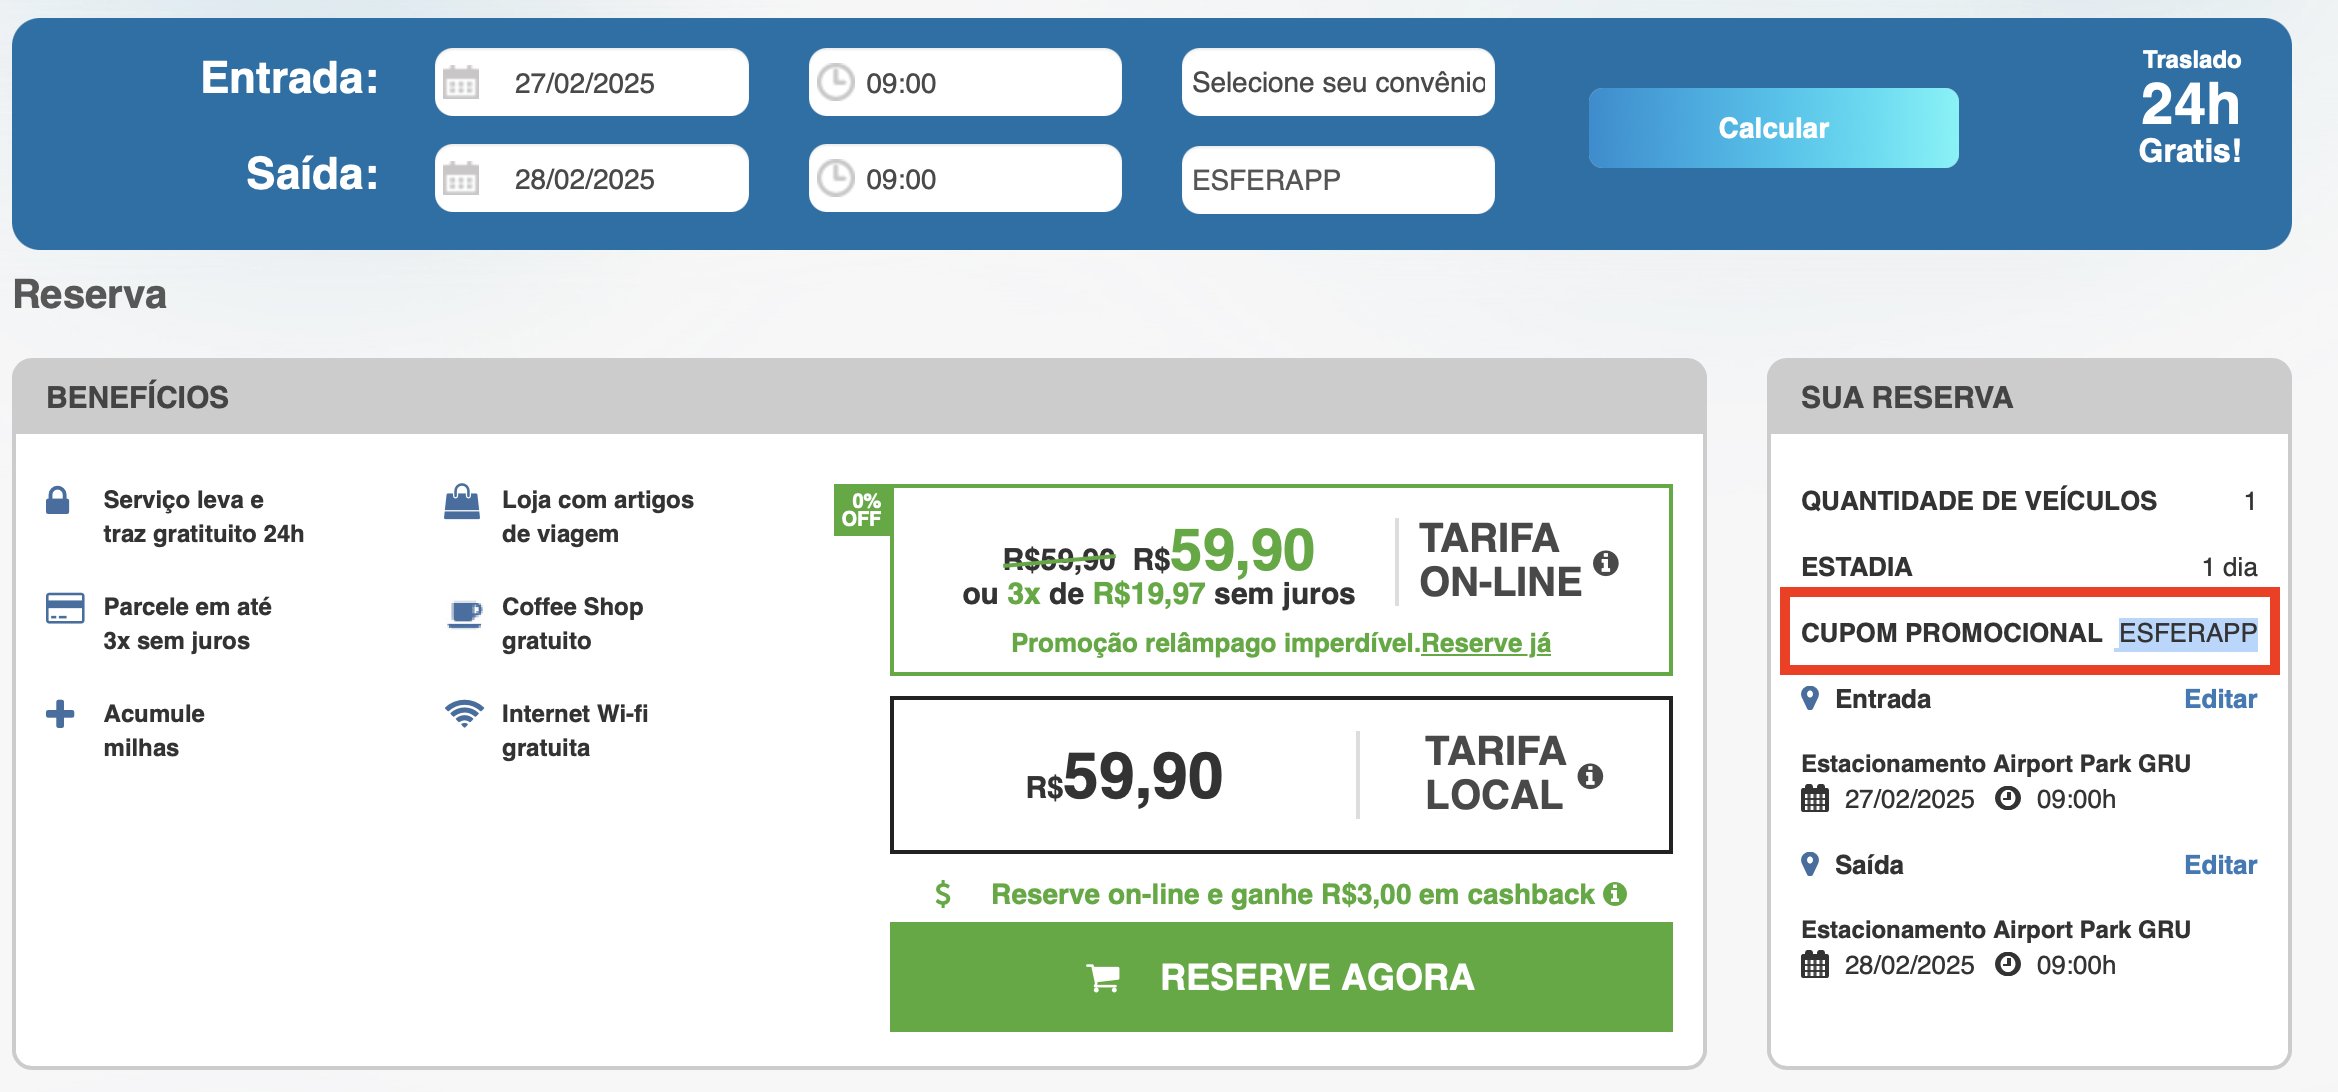Click the Entrada date calendar icon
2338x1092 pixels.
pyautogui.click(x=461, y=83)
